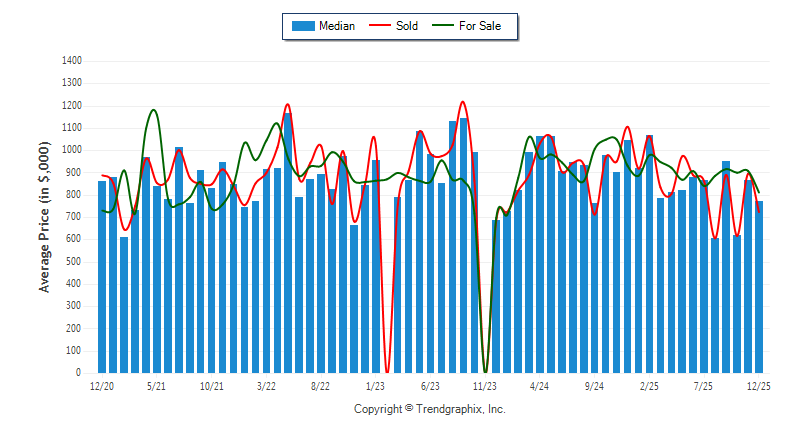Image resolution: width=800 pixels, height=434 pixels.
Task: Click the 1400 y-axis tick label
Action: point(70,61)
